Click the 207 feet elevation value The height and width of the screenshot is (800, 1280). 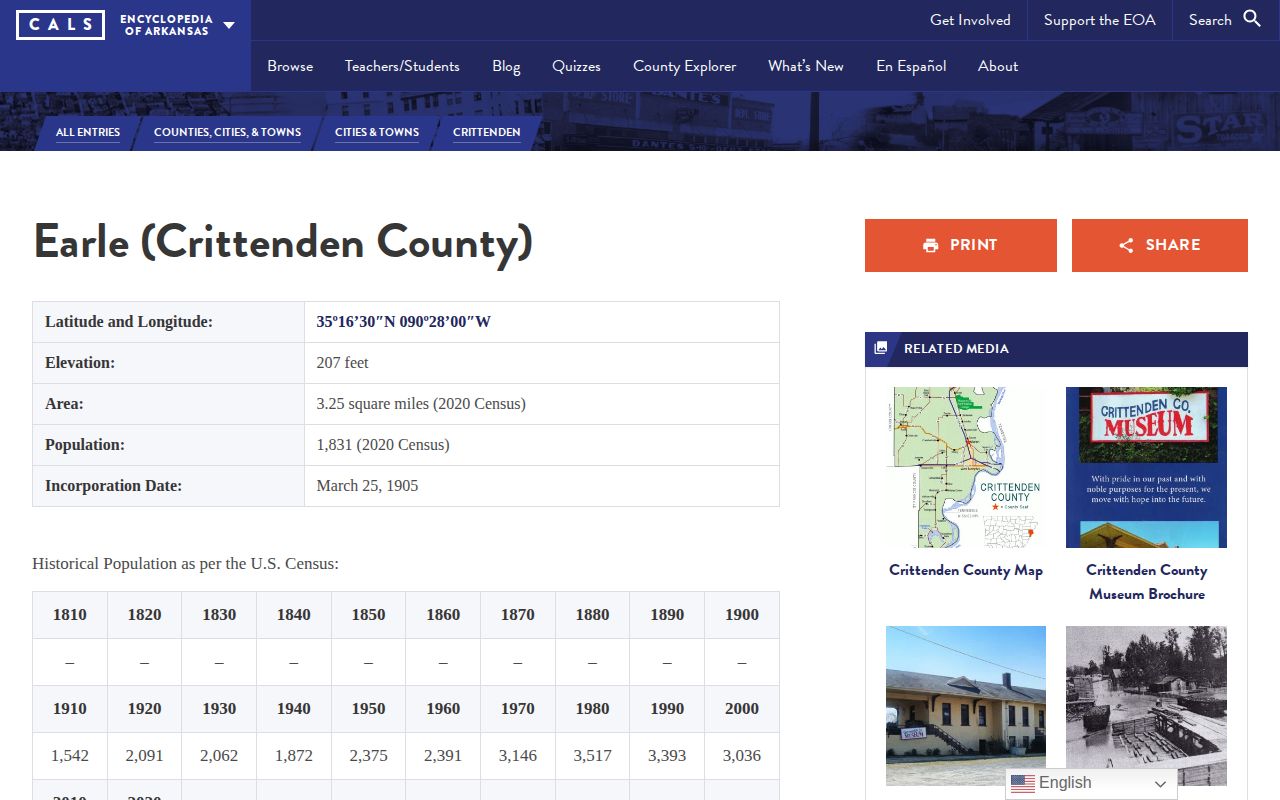click(x=343, y=363)
